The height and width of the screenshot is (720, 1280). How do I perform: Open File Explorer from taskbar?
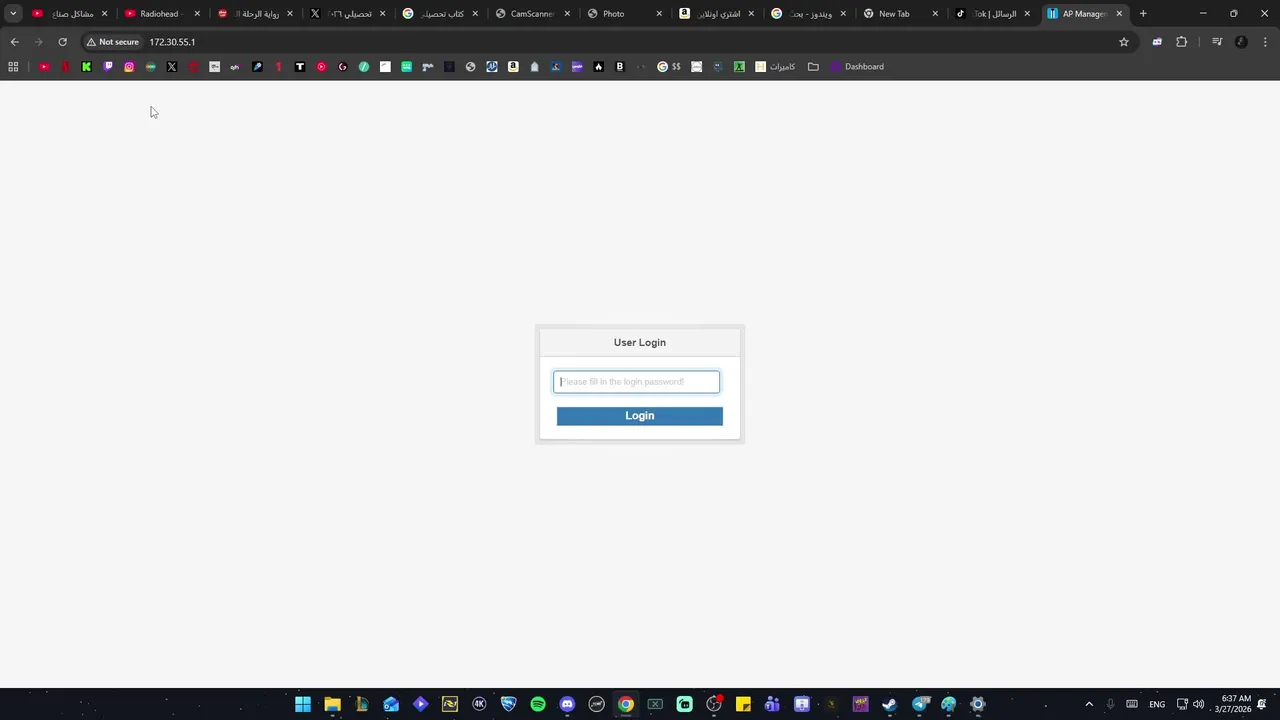[x=332, y=704]
